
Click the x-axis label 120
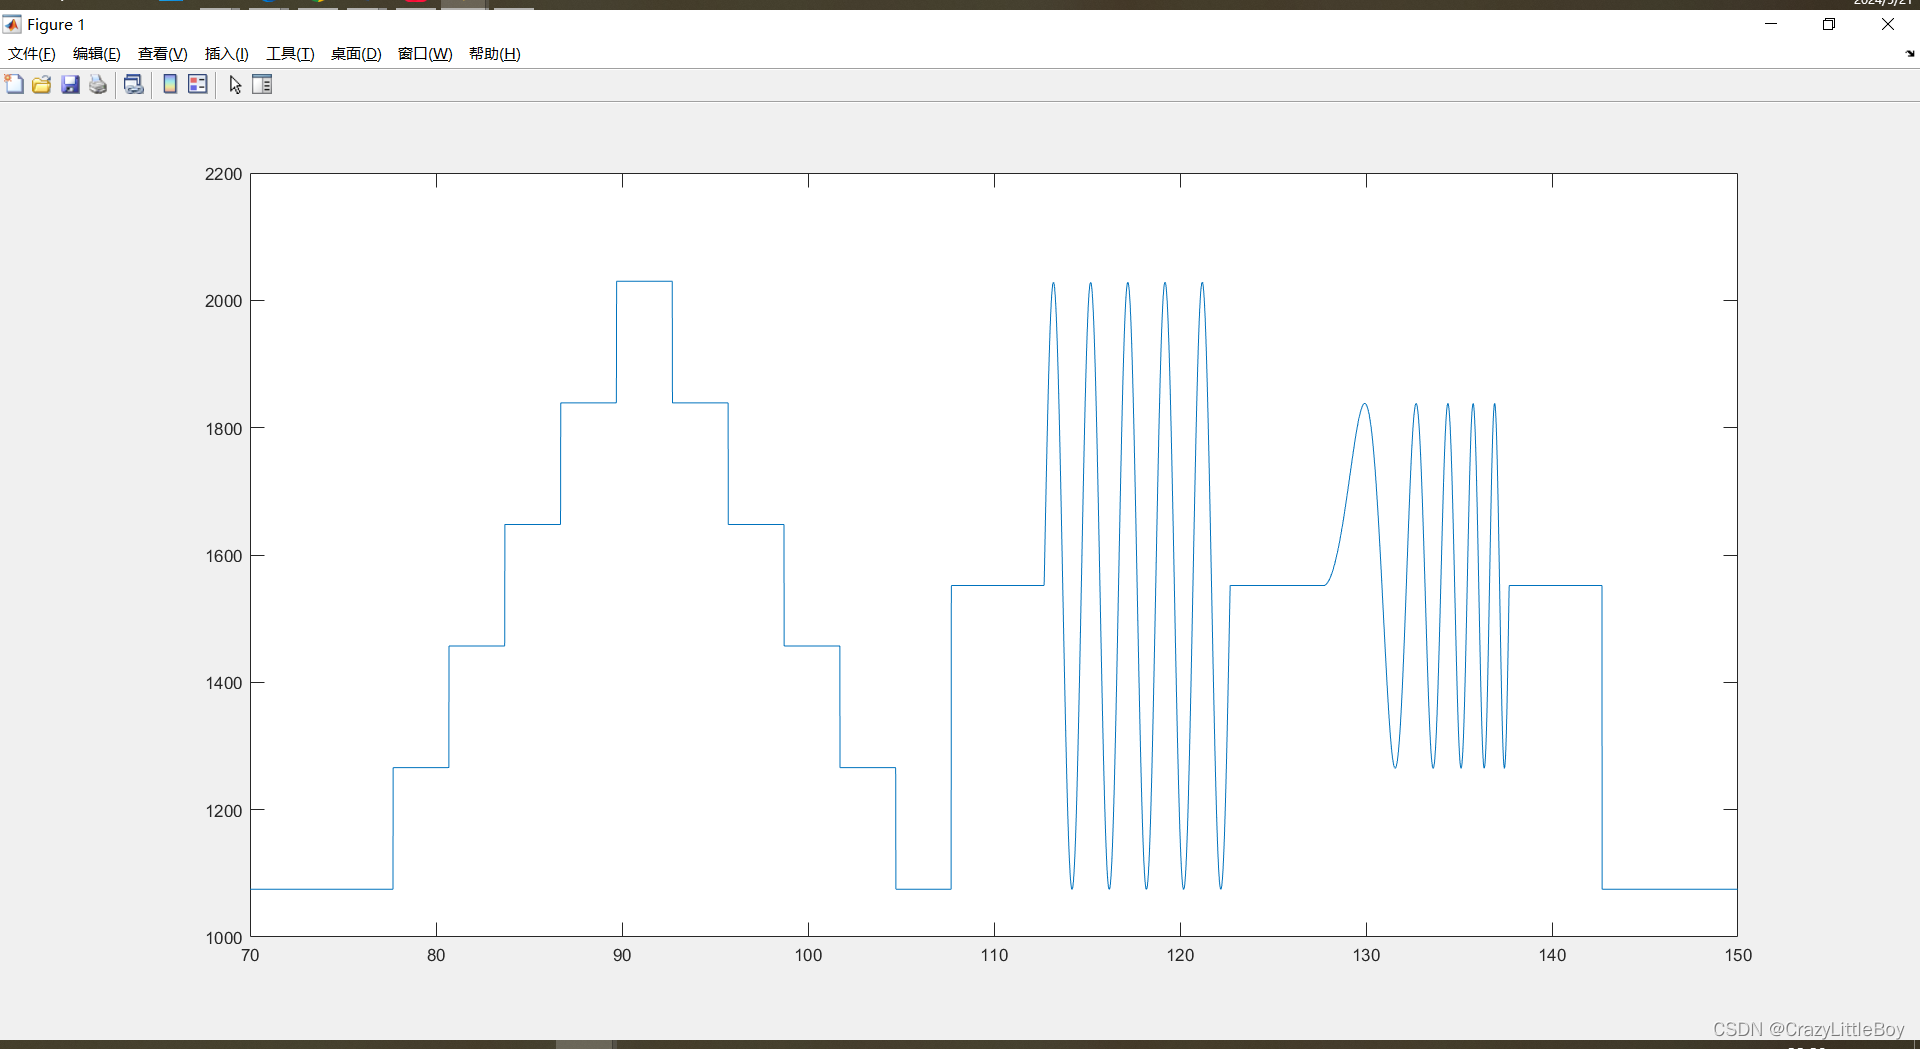pos(1180,955)
